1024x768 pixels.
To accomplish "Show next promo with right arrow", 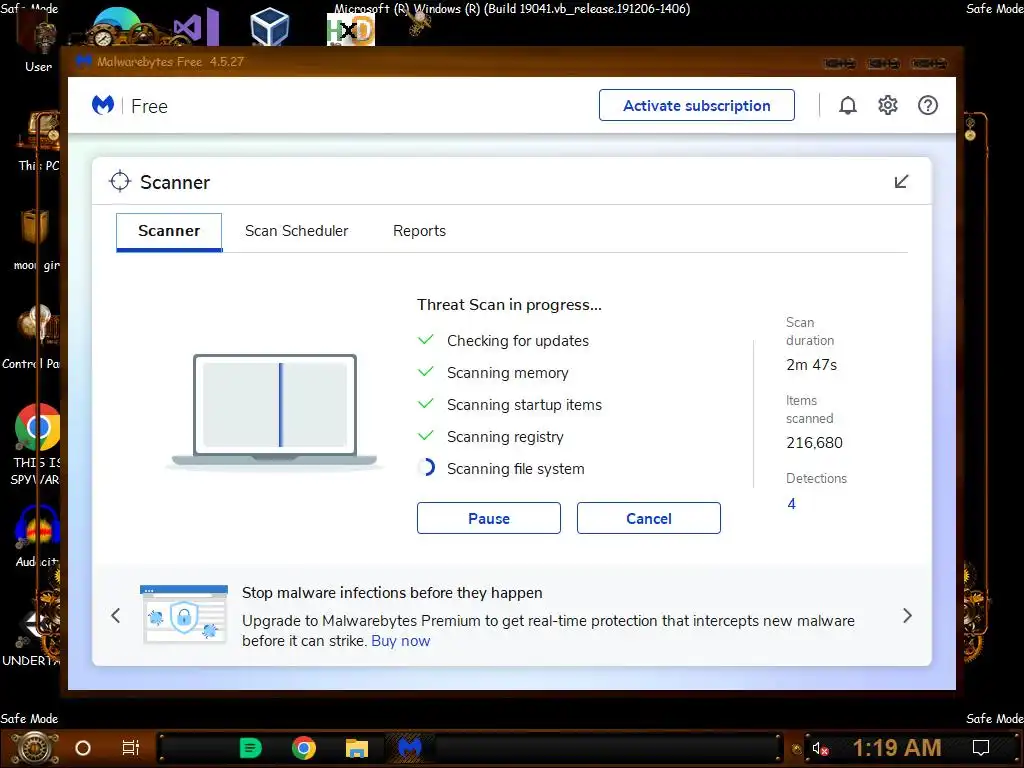I will click(x=907, y=615).
